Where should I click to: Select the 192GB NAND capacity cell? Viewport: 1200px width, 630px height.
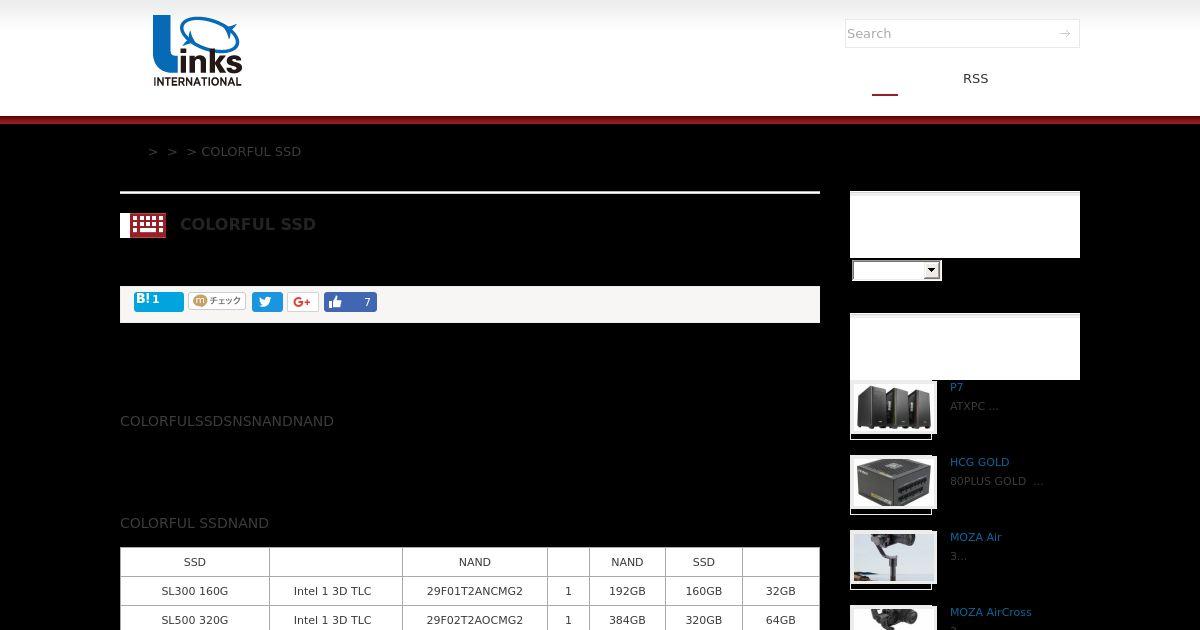pos(627,591)
